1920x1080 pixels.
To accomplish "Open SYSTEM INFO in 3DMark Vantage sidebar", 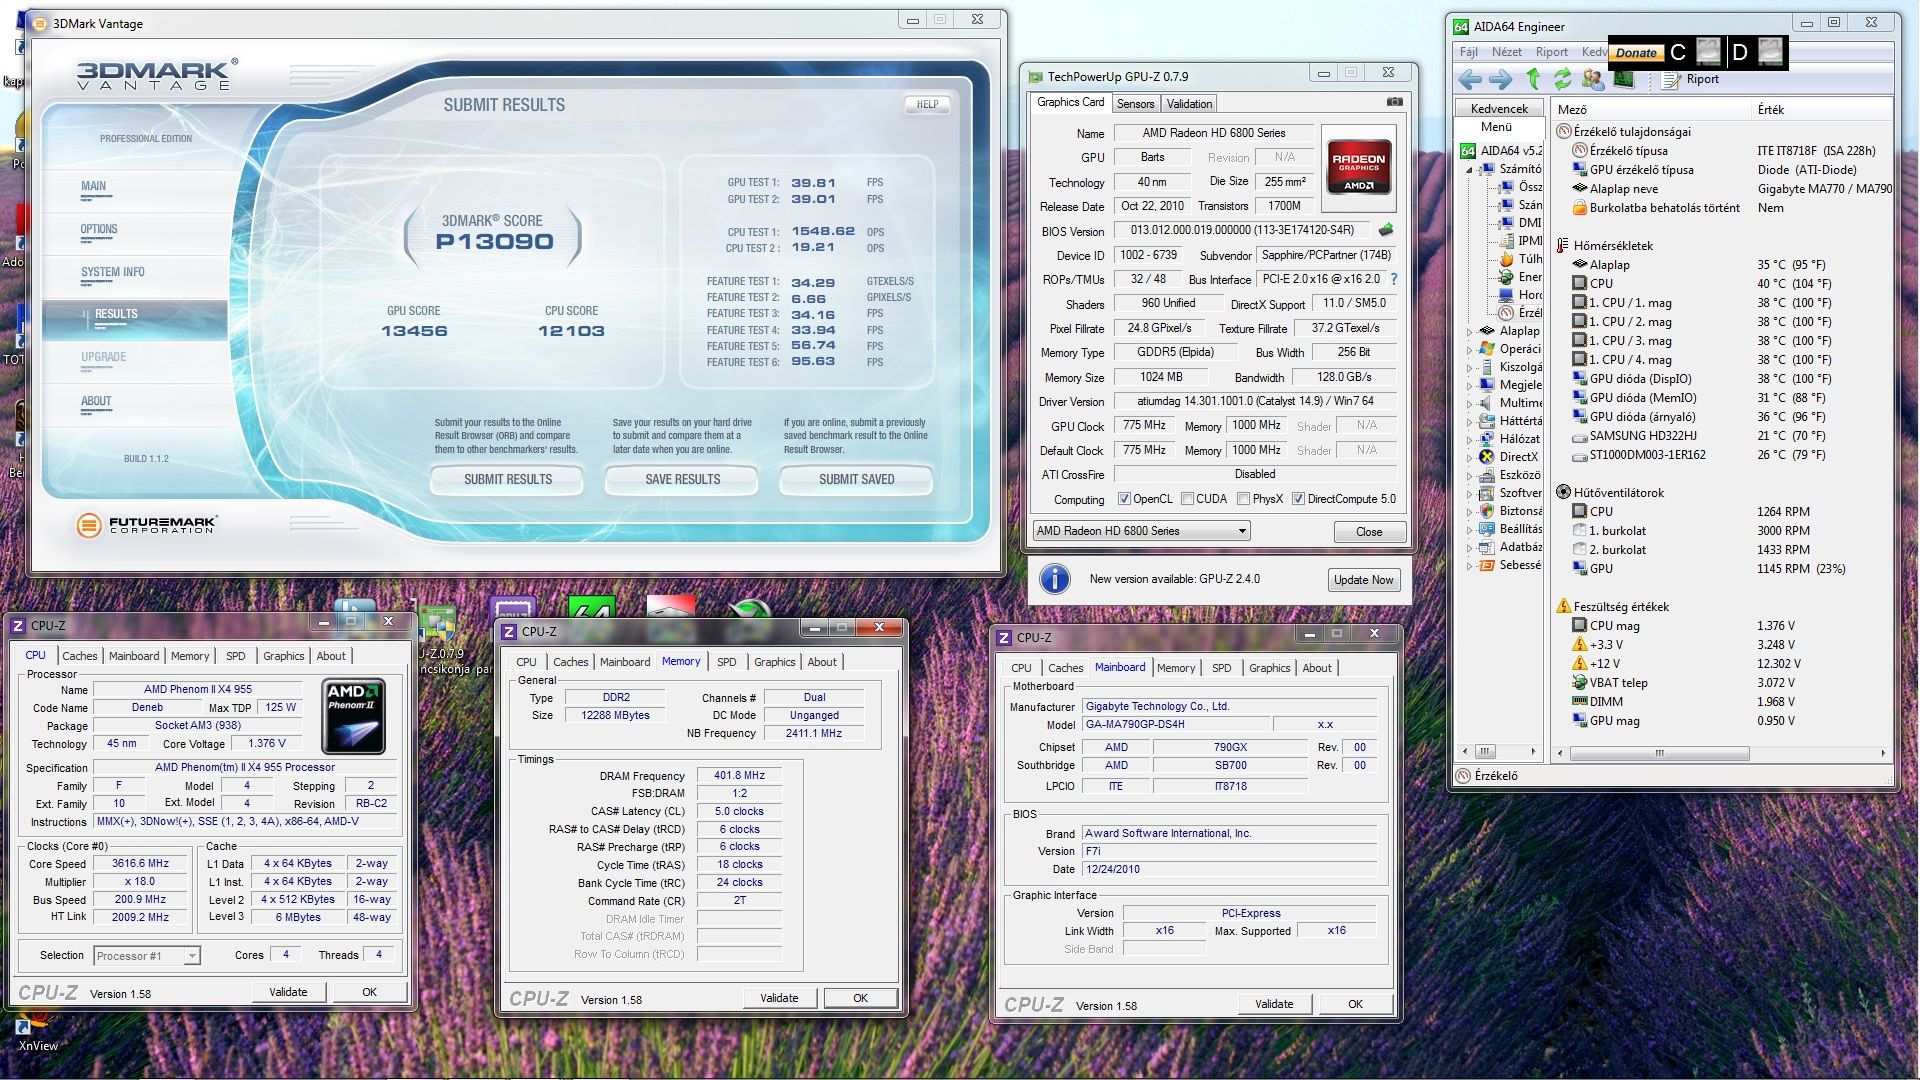I will tap(113, 272).
